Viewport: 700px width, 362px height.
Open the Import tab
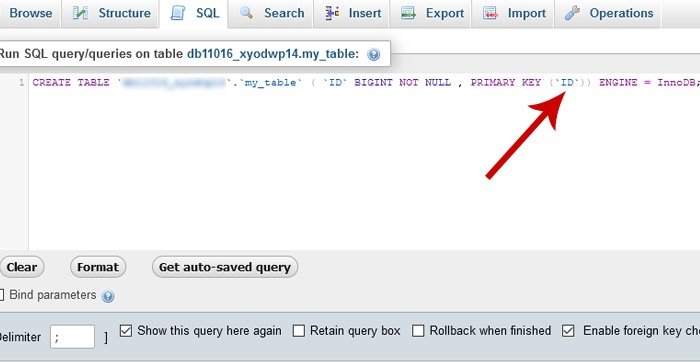click(512, 13)
